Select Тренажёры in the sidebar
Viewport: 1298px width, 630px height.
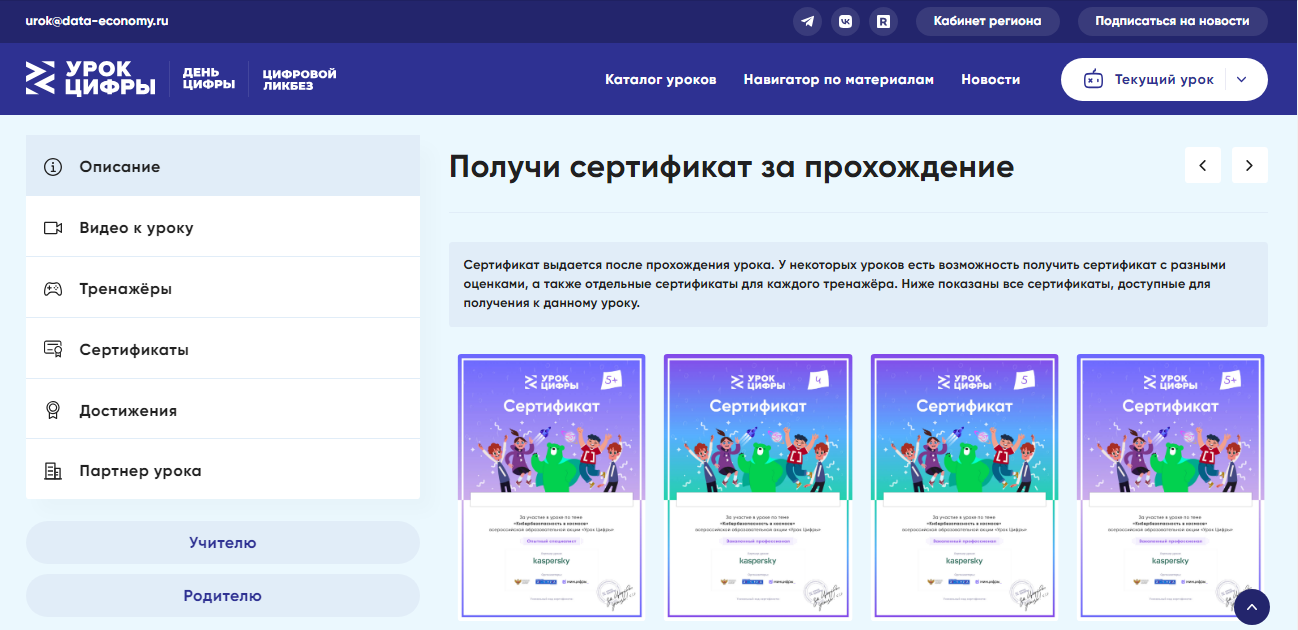pos(125,289)
